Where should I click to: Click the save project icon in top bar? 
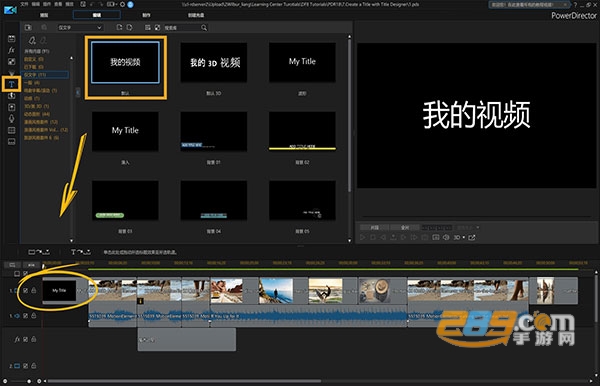coord(83,4)
